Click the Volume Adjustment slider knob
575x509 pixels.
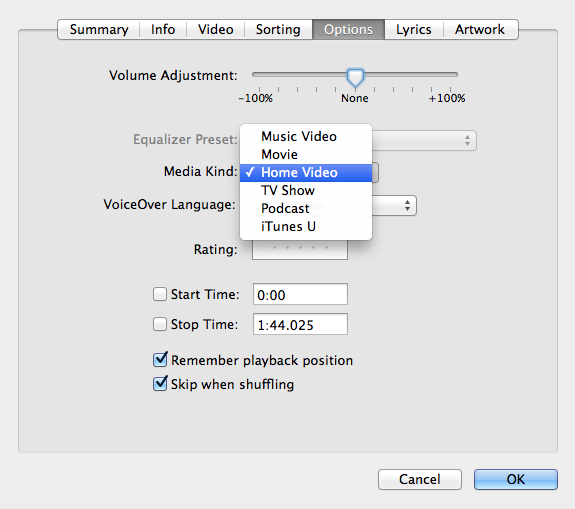tap(355, 78)
